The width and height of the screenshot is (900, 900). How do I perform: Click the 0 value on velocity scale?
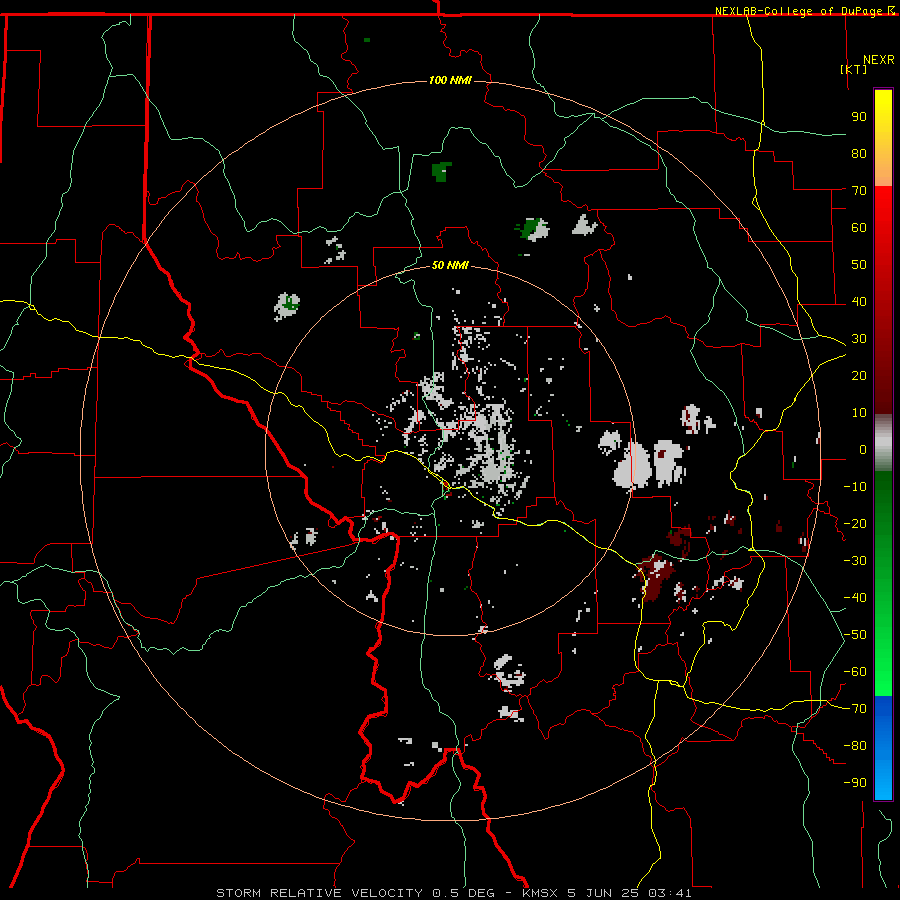(863, 450)
